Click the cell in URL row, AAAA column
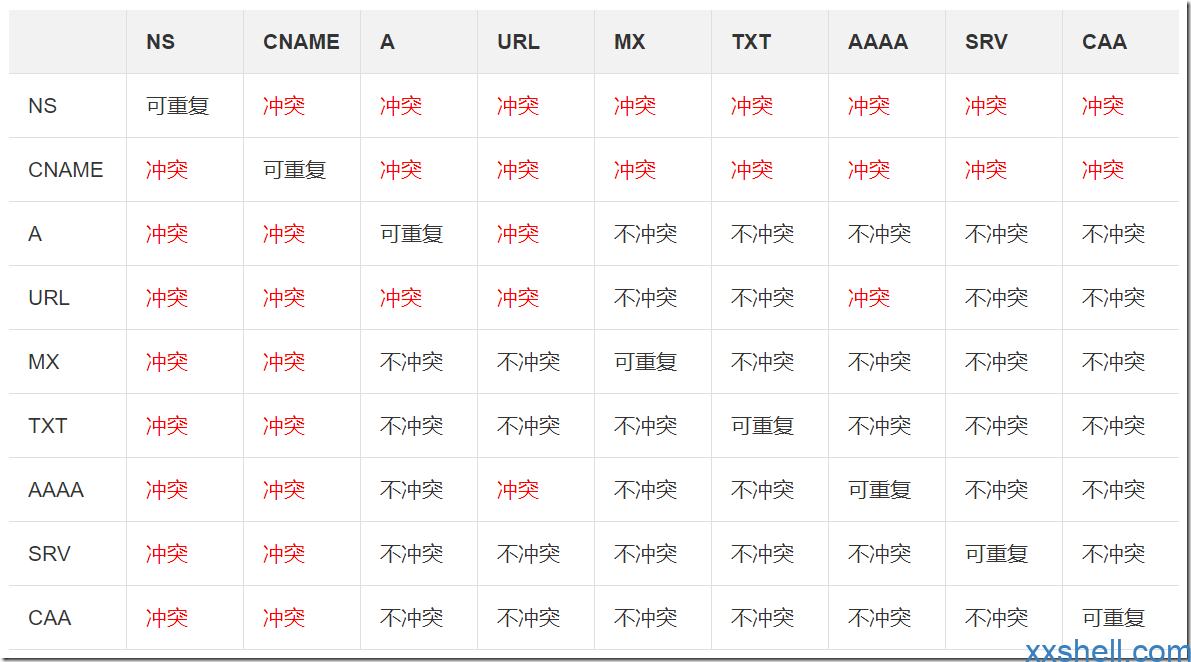 click(x=869, y=298)
